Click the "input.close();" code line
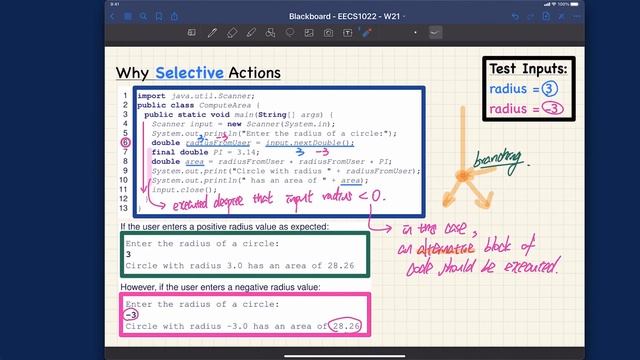 point(184,190)
